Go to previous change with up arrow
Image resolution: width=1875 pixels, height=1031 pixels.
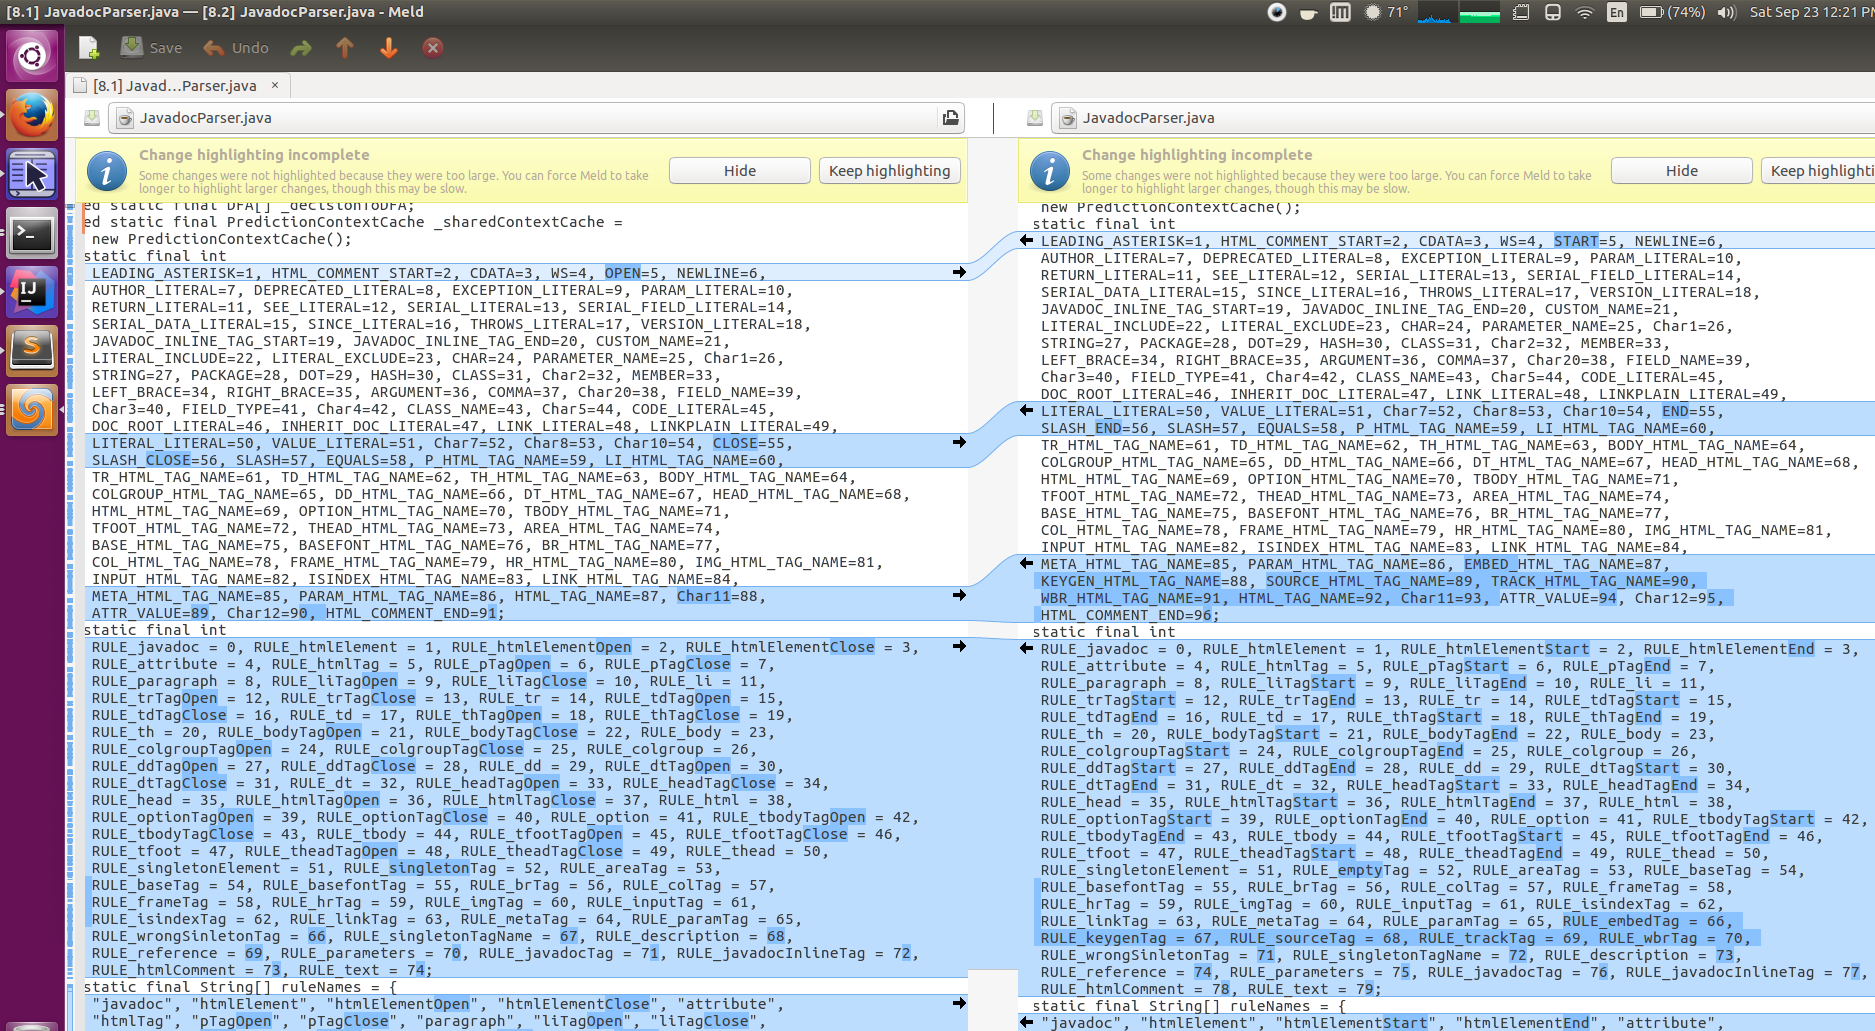tap(345, 47)
